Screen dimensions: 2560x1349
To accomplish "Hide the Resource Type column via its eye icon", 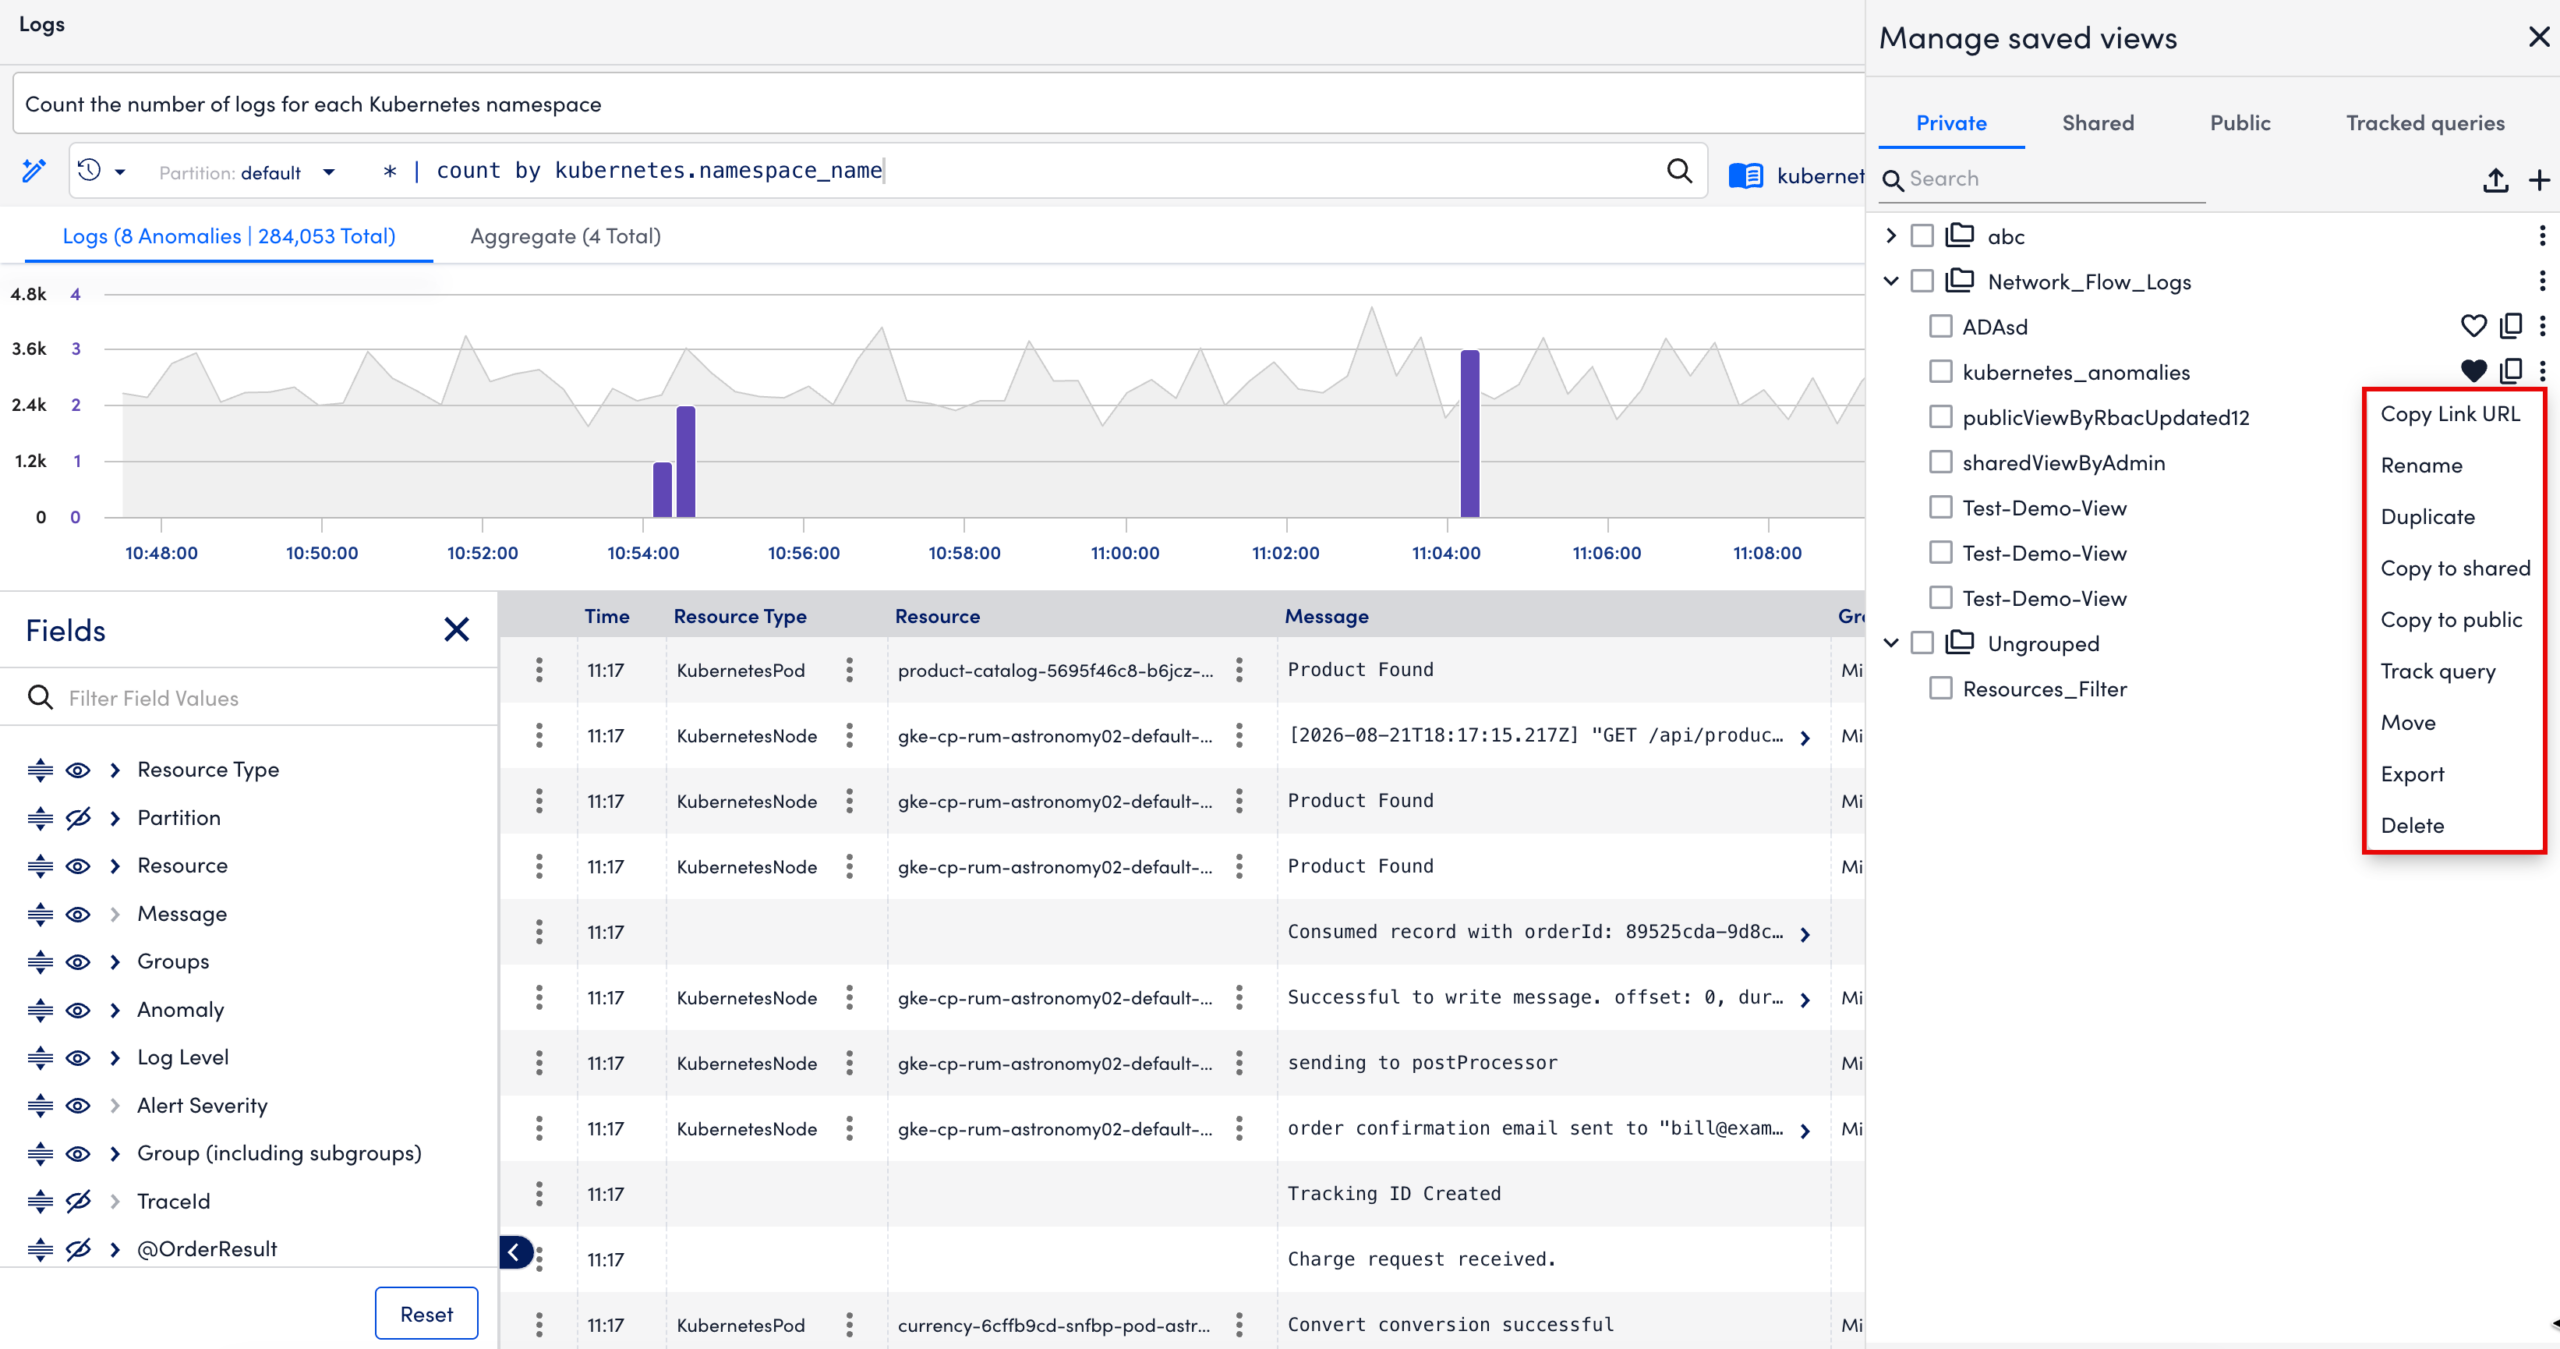I will click(78, 770).
